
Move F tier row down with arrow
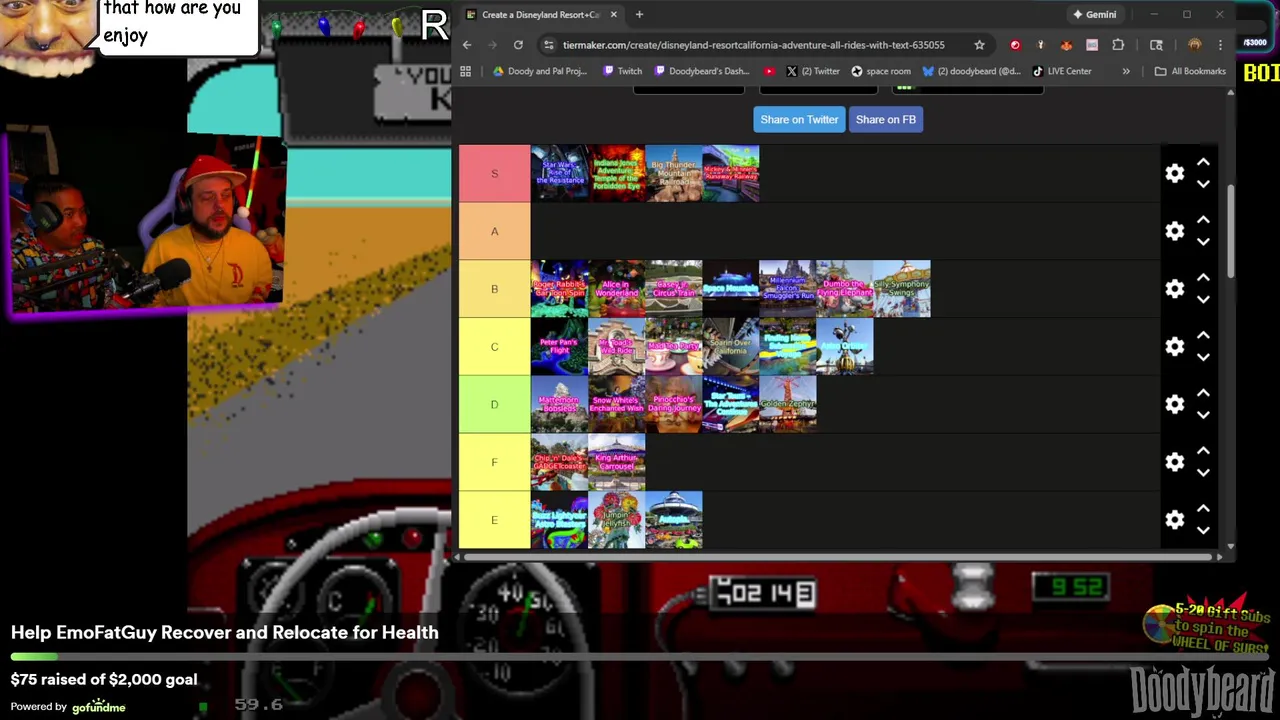(x=1204, y=474)
